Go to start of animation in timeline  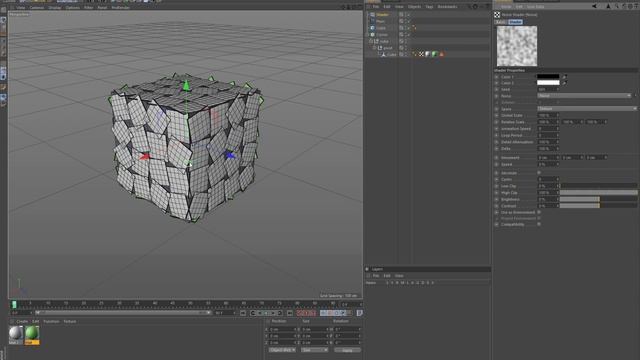coord(243,313)
